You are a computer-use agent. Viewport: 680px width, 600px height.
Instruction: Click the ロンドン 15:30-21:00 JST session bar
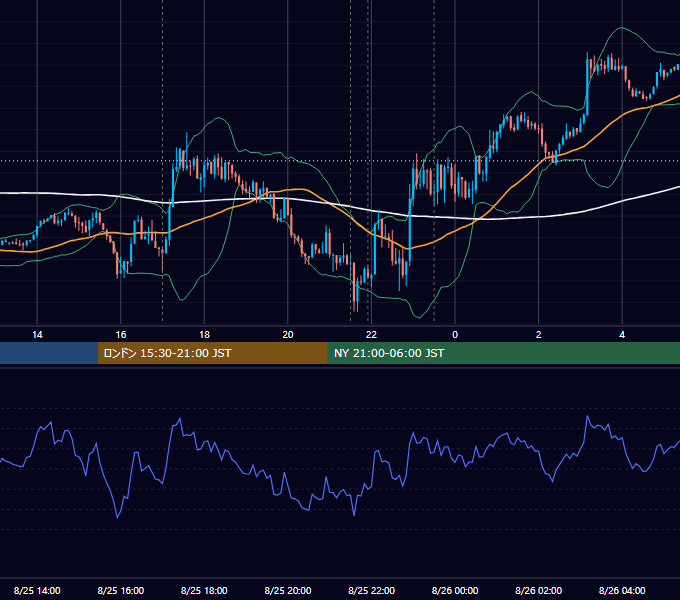212,353
